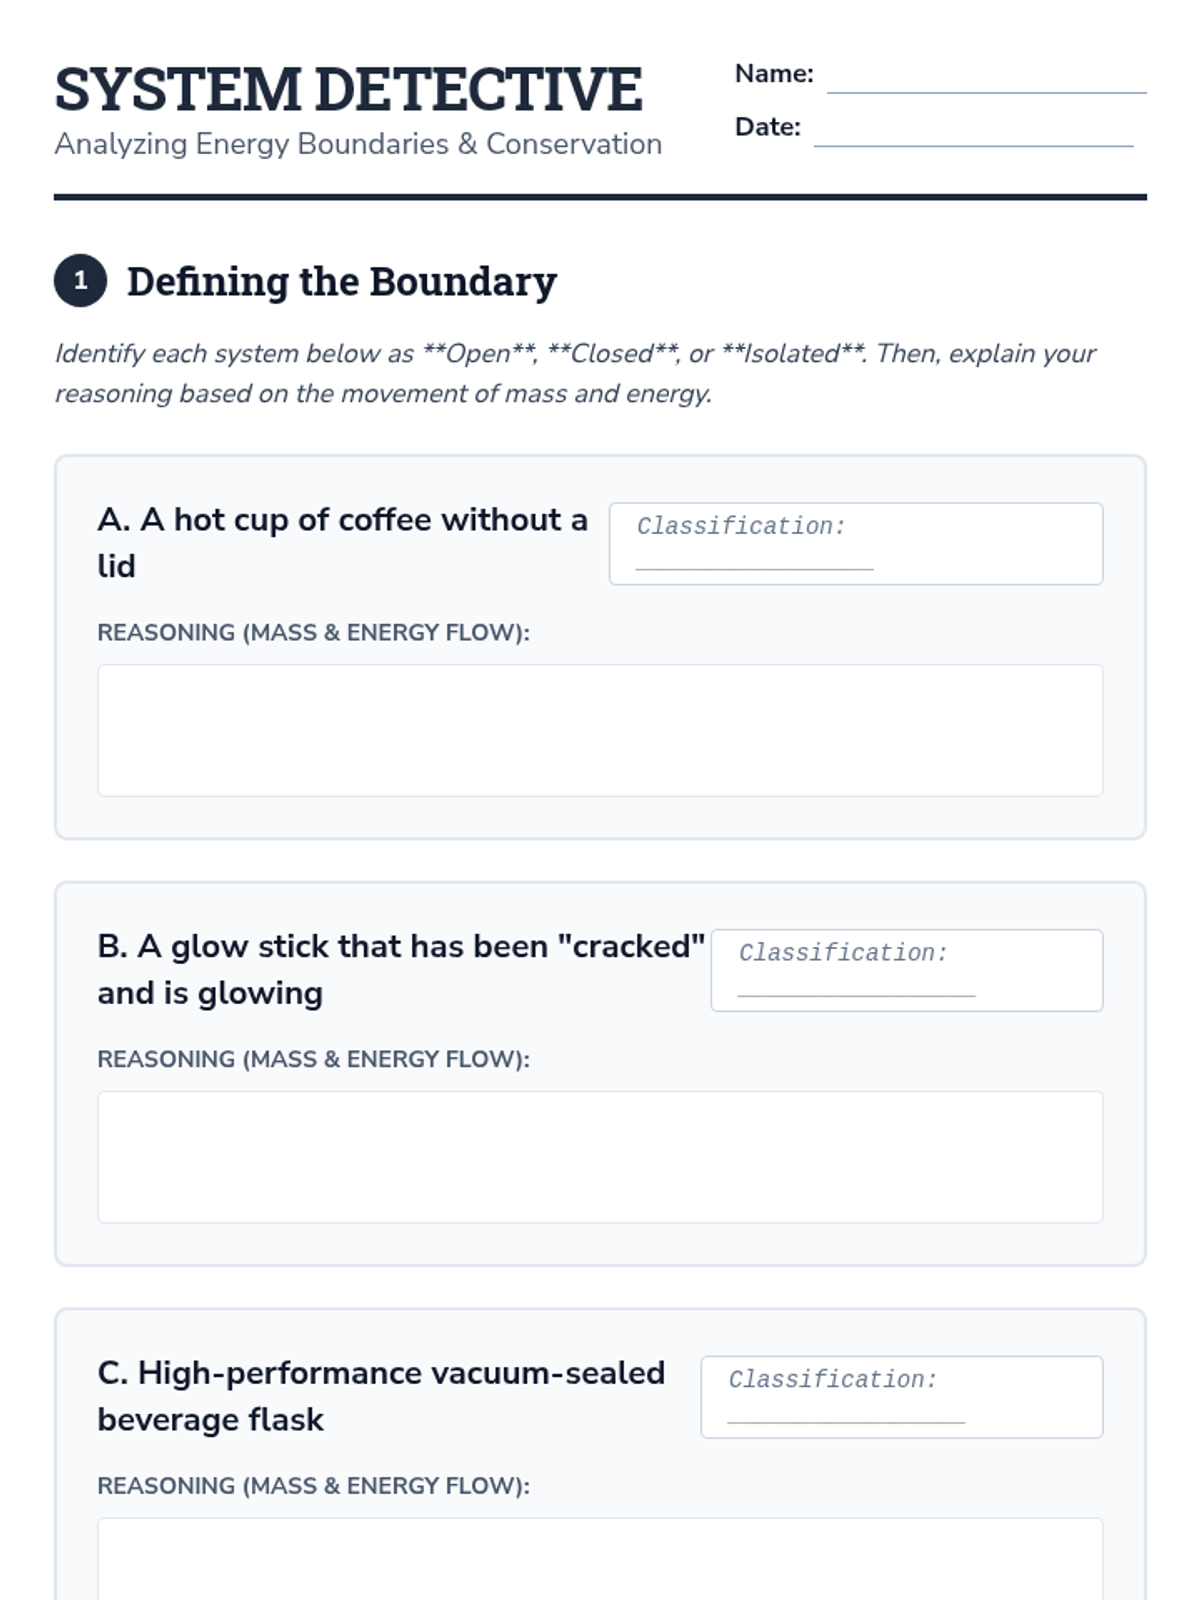Click the Reasoning label under question C

tap(313, 1486)
